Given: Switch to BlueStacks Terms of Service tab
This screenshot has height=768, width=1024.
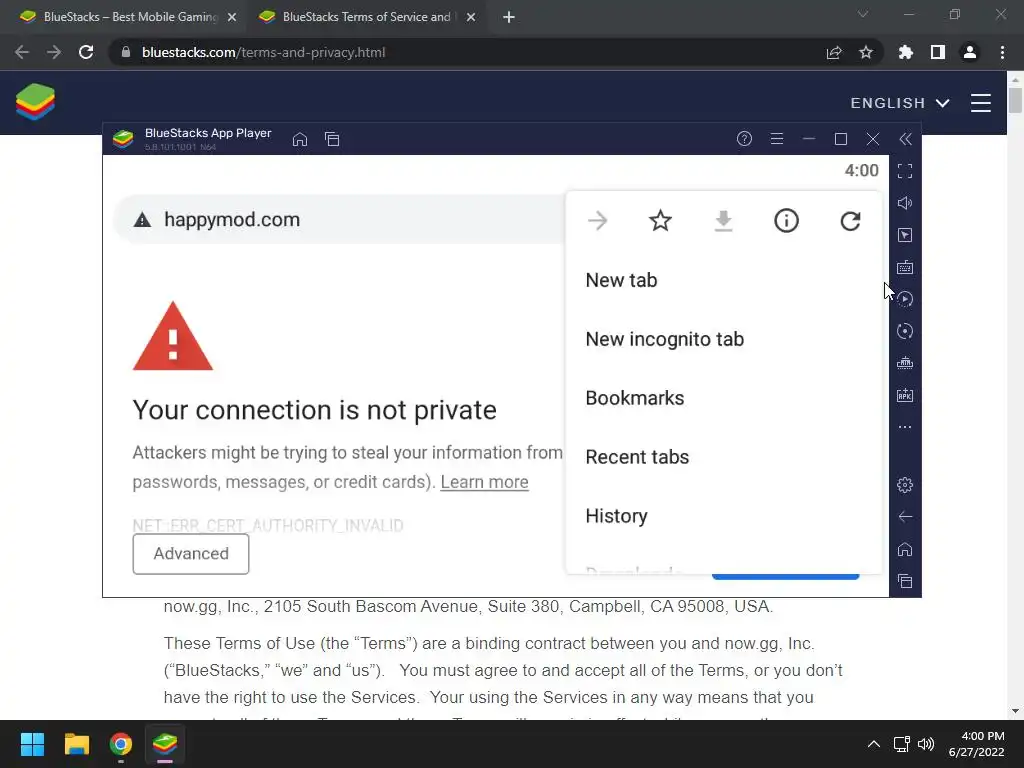Looking at the screenshot, I should [366, 17].
